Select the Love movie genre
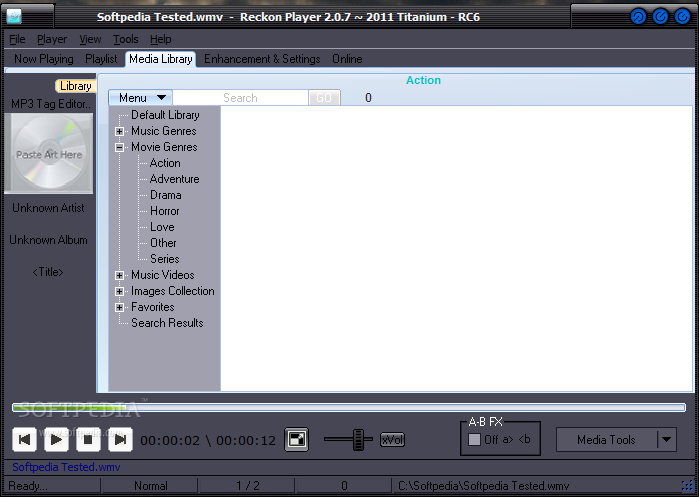 click(x=162, y=227)
